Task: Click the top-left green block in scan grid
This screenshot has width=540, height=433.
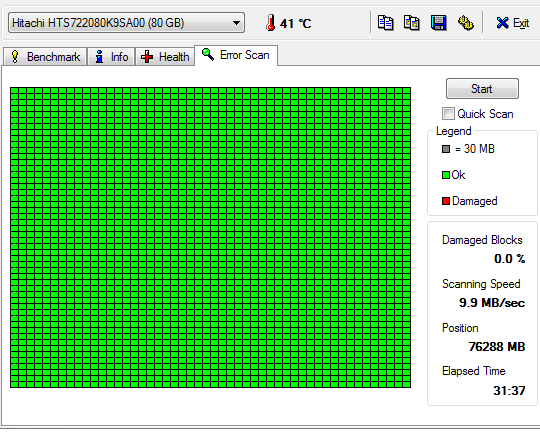Action: pyautogui.click(x=14, y=91)
